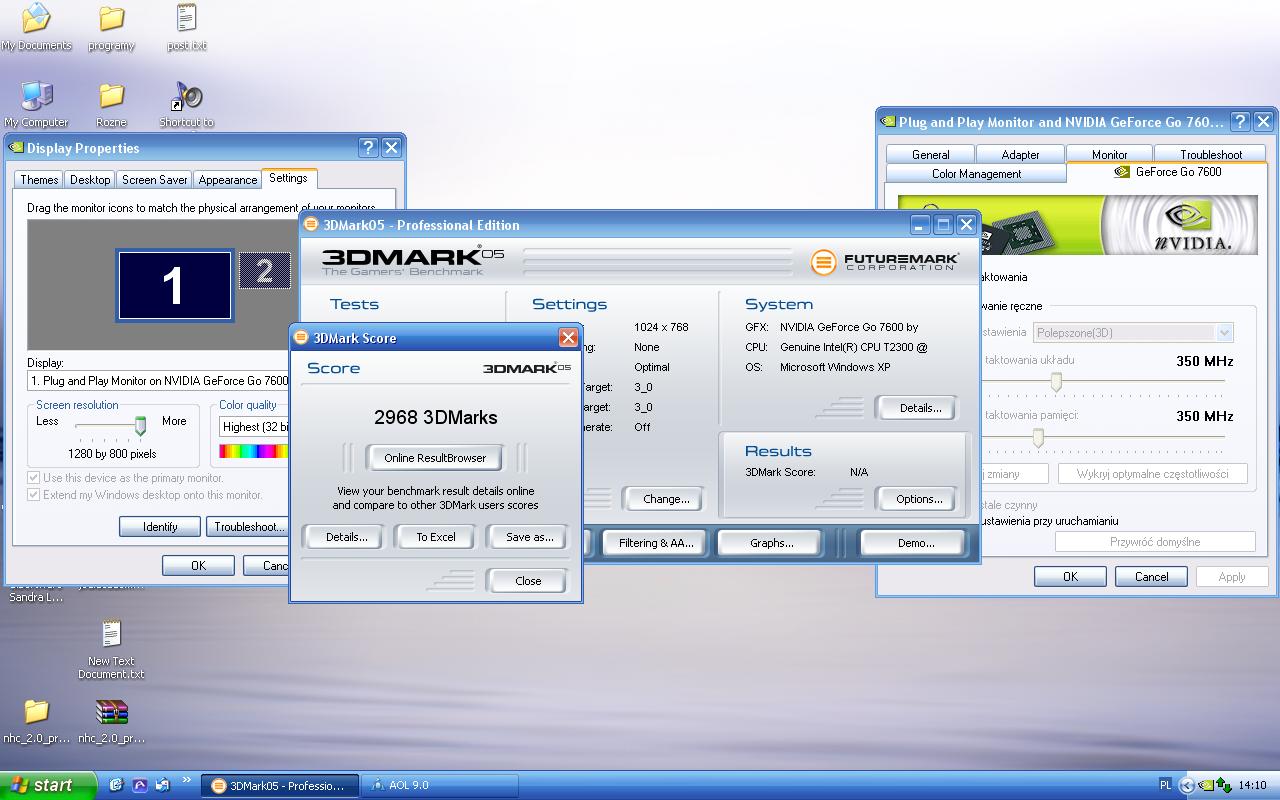
Task: Click the network activity tray icon
Action: click(x=1224, y=785)
